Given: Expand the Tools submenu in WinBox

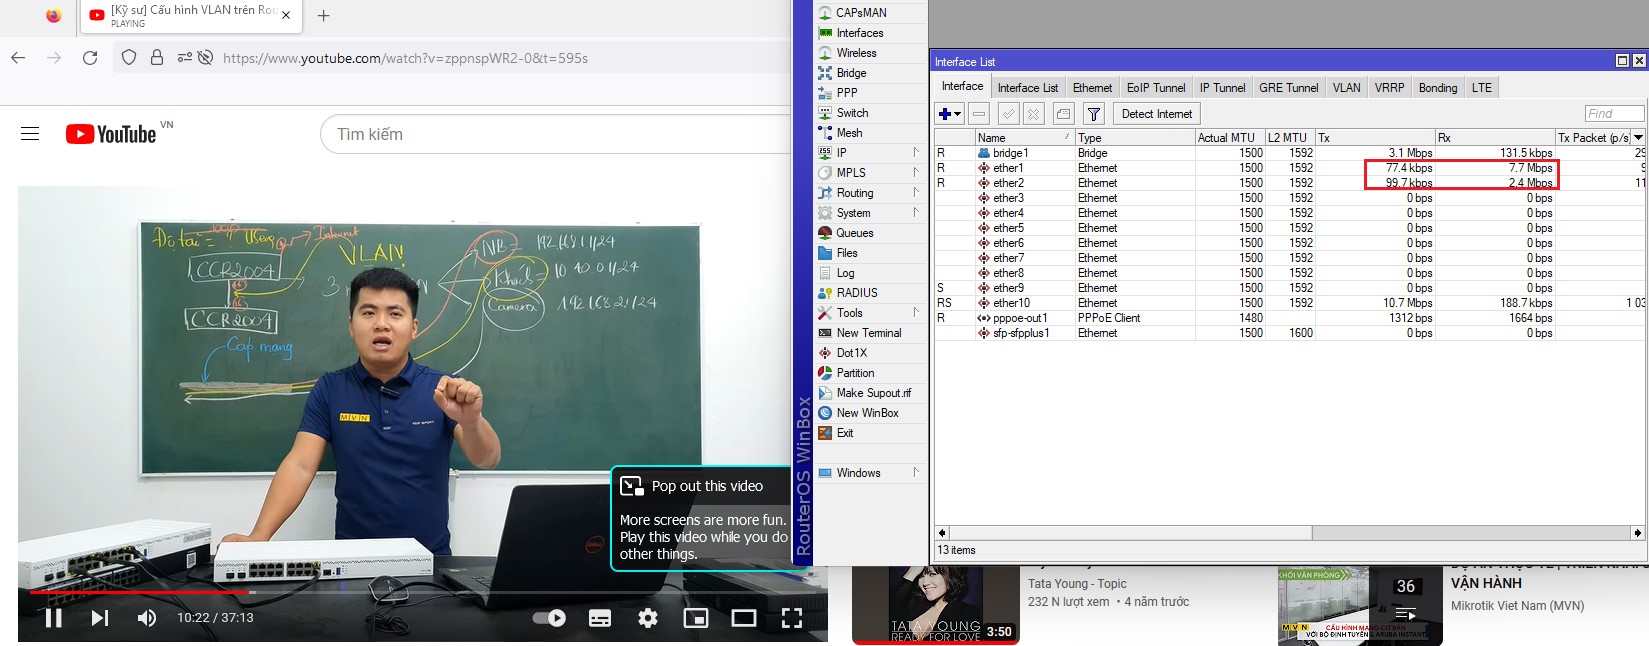Looking at the screenshot, I should [916, 313].
